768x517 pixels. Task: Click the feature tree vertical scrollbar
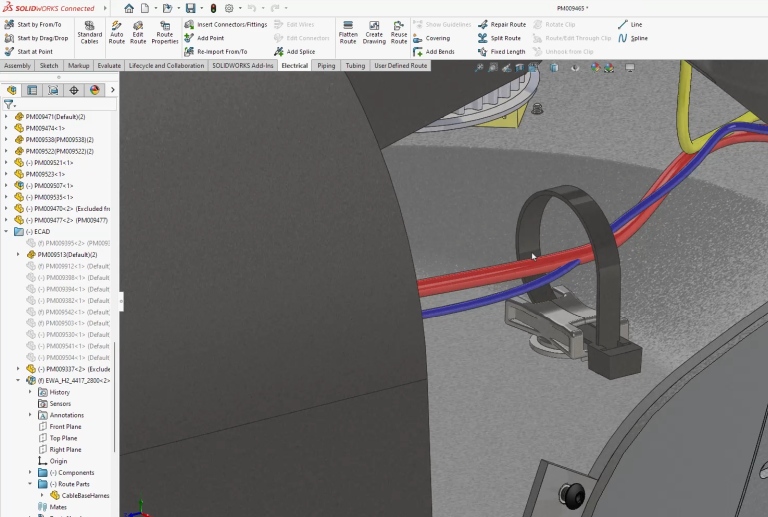coord(115,400)
